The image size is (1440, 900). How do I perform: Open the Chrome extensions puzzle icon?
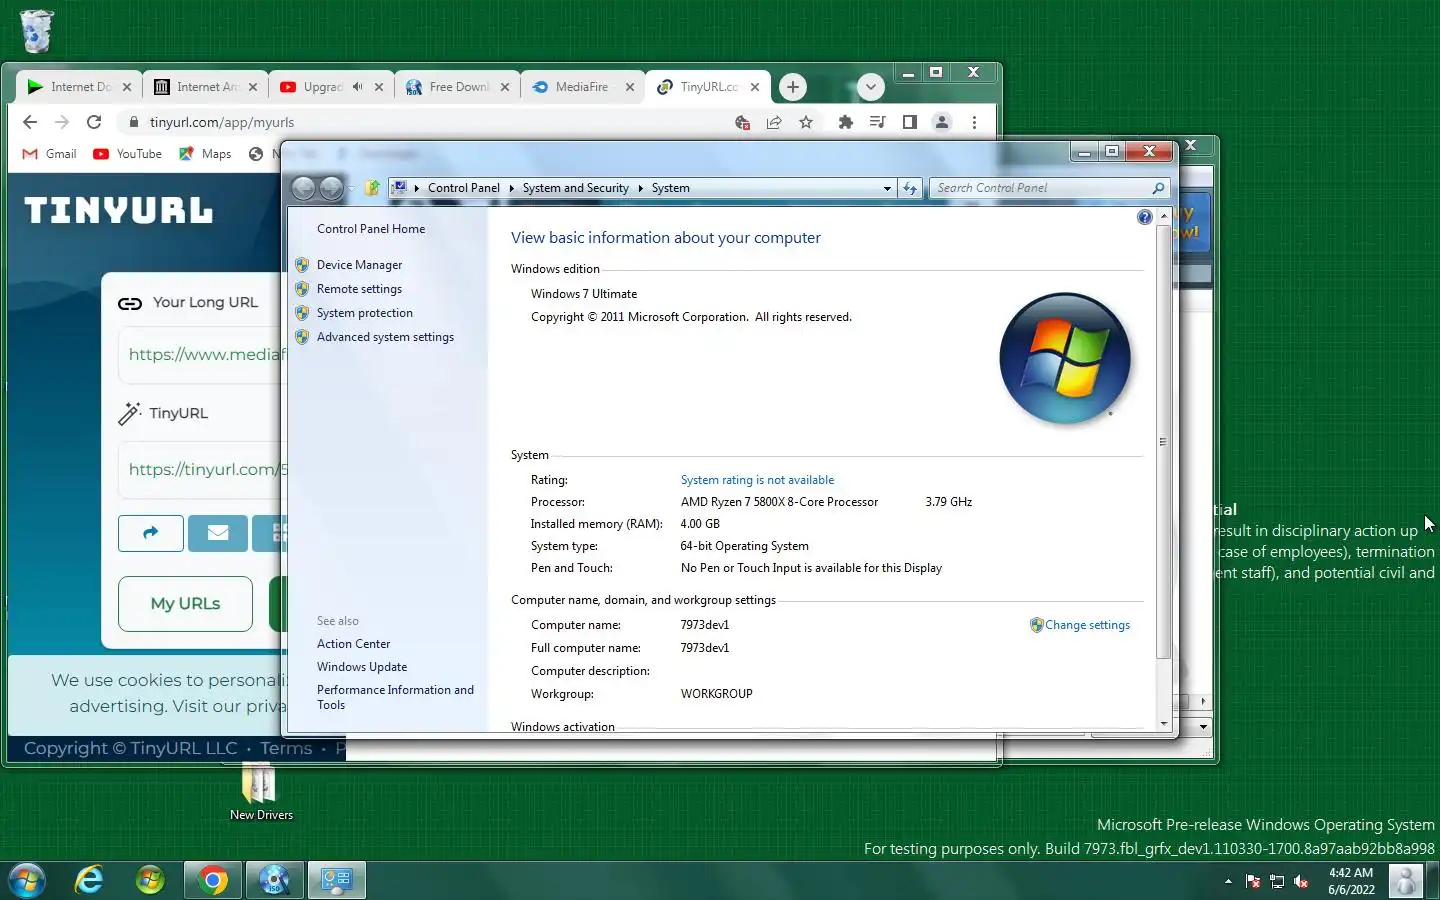[x=846, y=122]
